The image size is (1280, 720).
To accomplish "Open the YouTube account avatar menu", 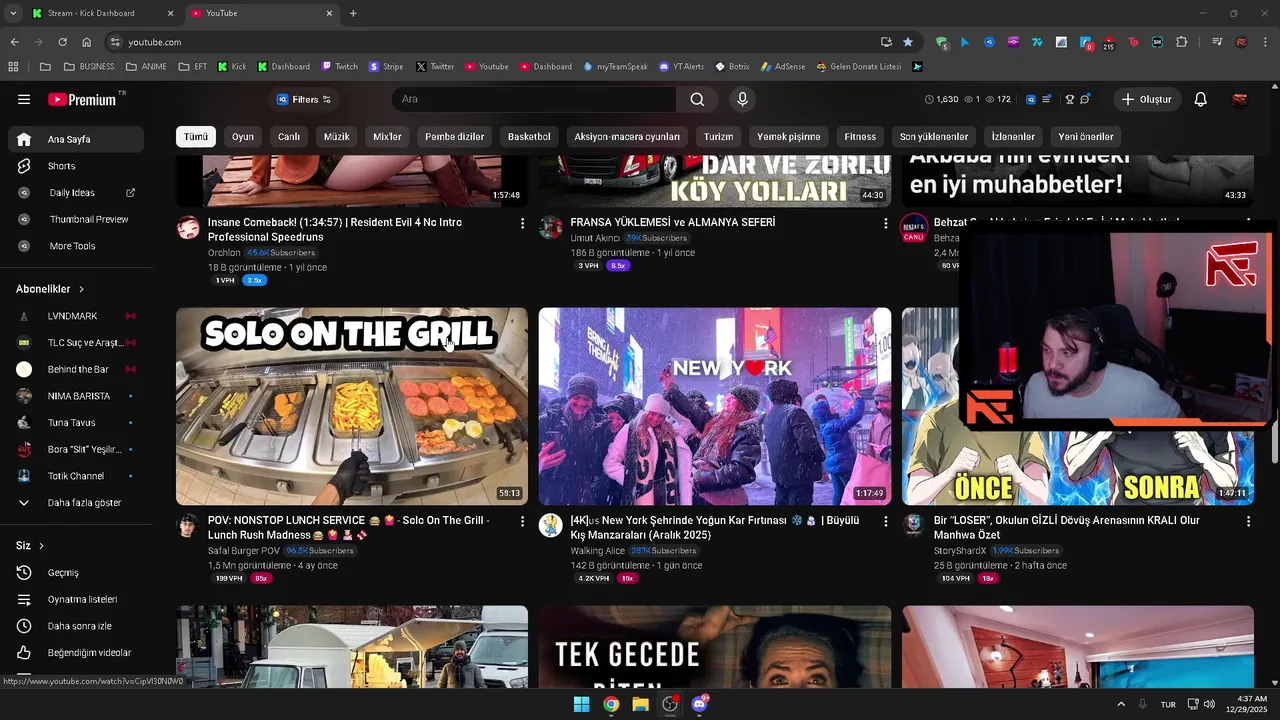I will pyautogui.click(x=1239, y=99).
